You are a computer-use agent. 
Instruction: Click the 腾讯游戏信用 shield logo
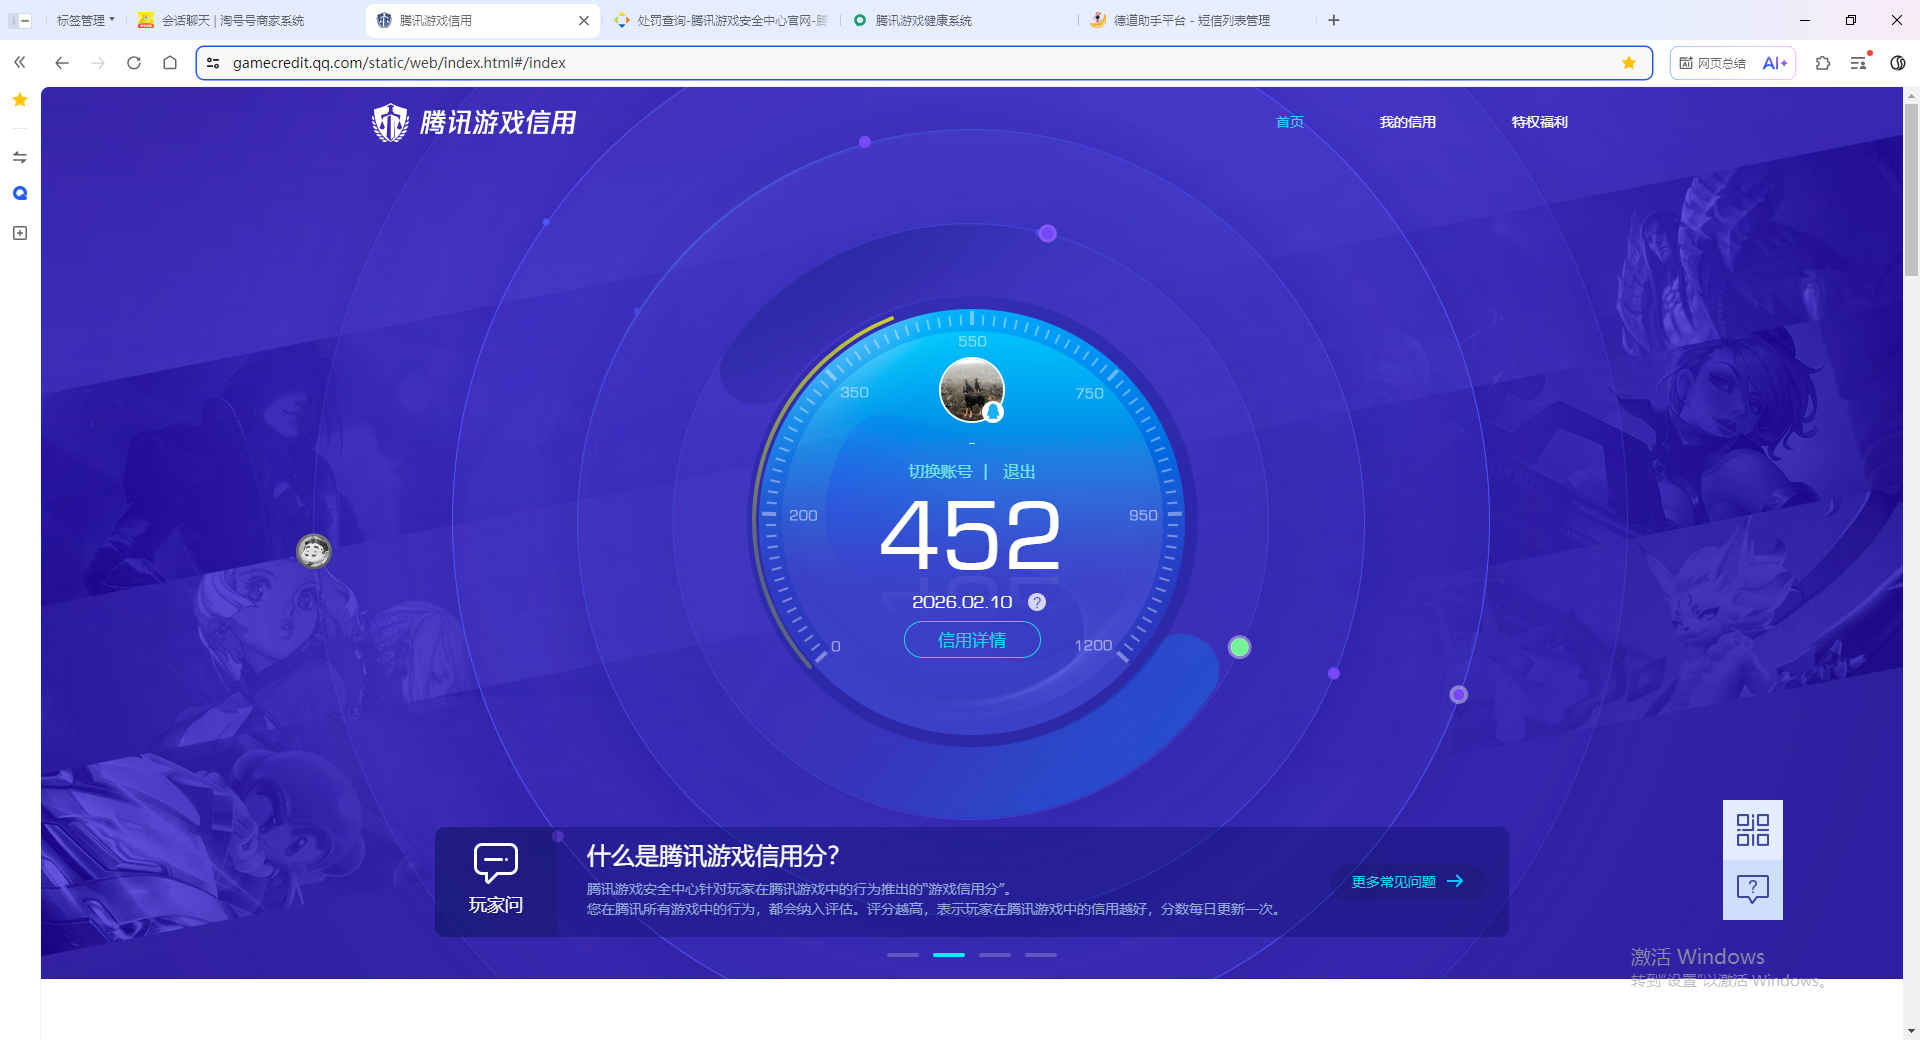(x=390, y=121)
